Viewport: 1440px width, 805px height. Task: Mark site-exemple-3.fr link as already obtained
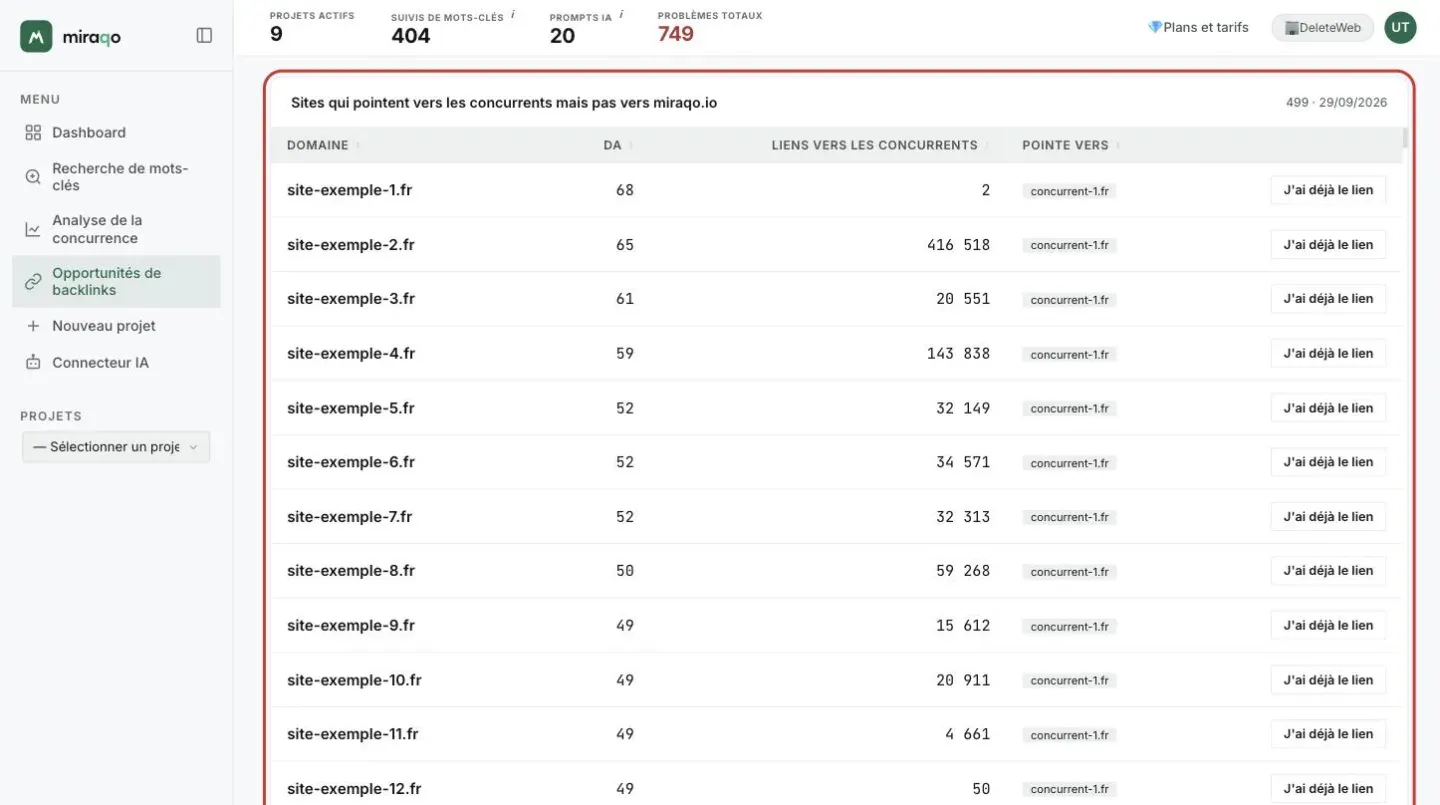[x=1328, y=299]
